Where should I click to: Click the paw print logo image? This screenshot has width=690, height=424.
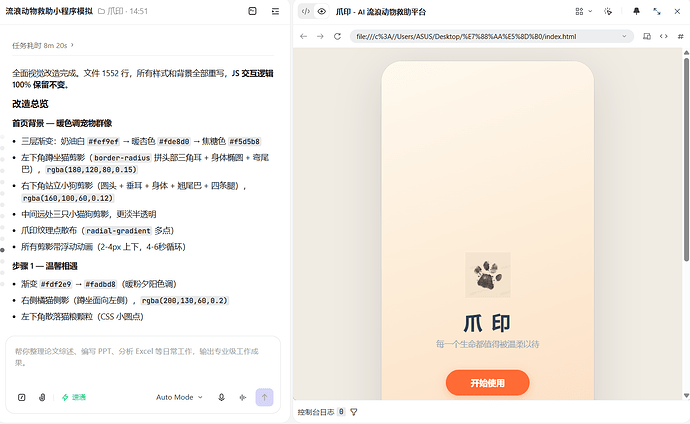(x=488, y=275)
